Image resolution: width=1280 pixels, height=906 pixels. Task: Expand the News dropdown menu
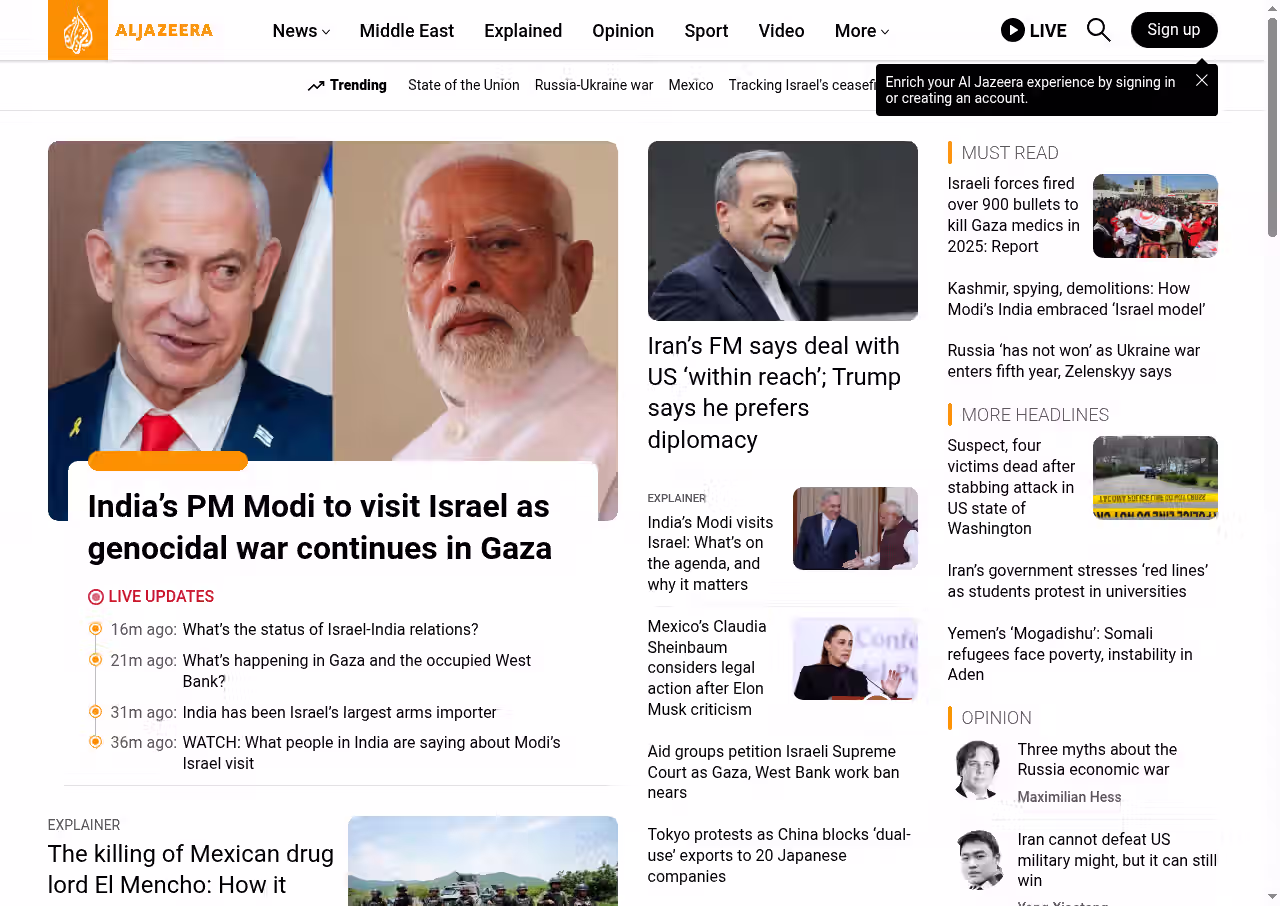[x=301, y=31]
